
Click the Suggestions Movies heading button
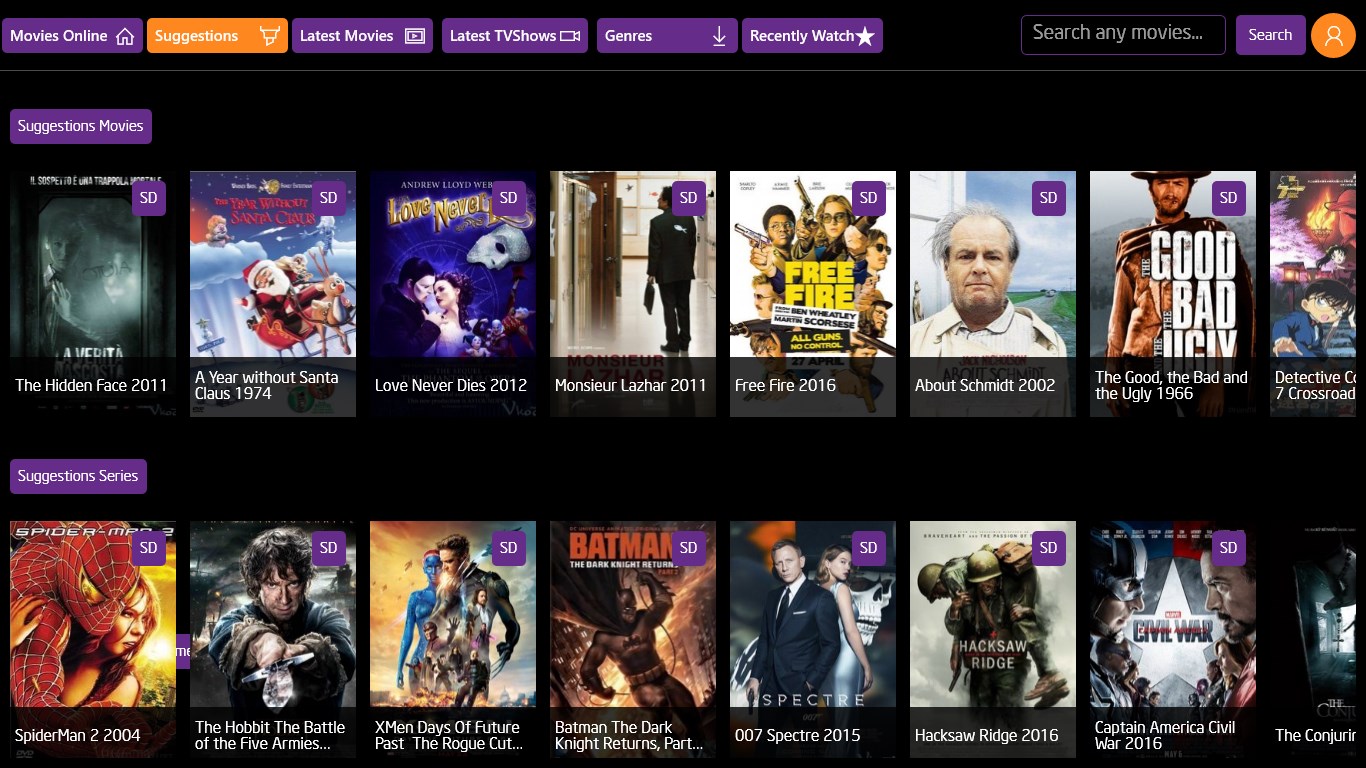(x=81, y=126)
